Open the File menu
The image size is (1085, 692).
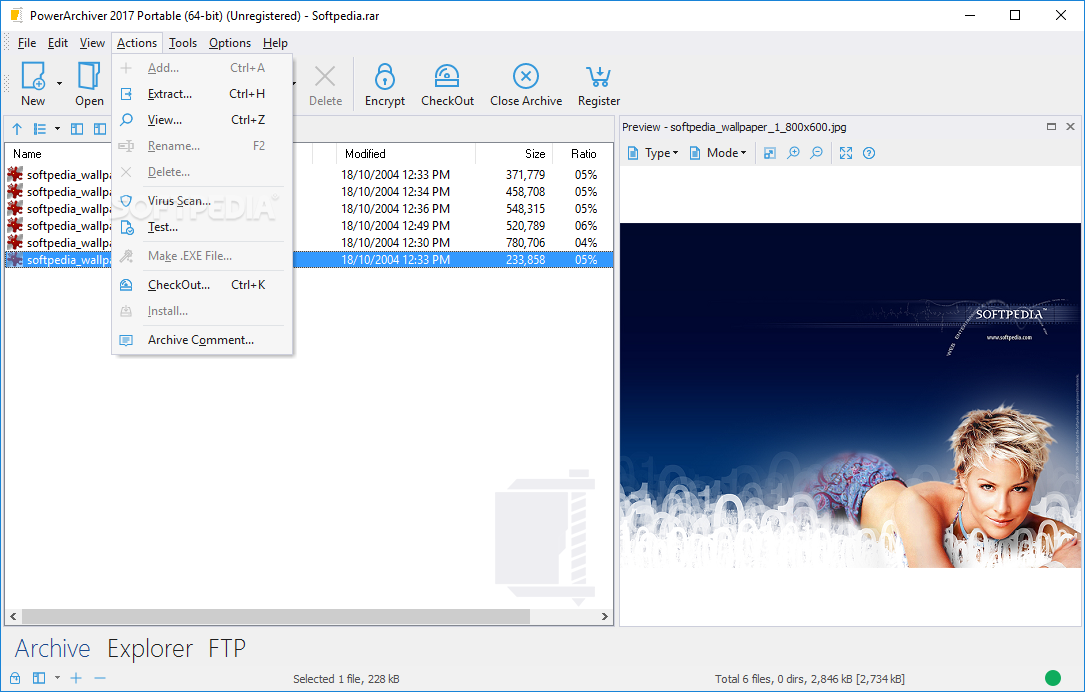[x=27, y=43]
